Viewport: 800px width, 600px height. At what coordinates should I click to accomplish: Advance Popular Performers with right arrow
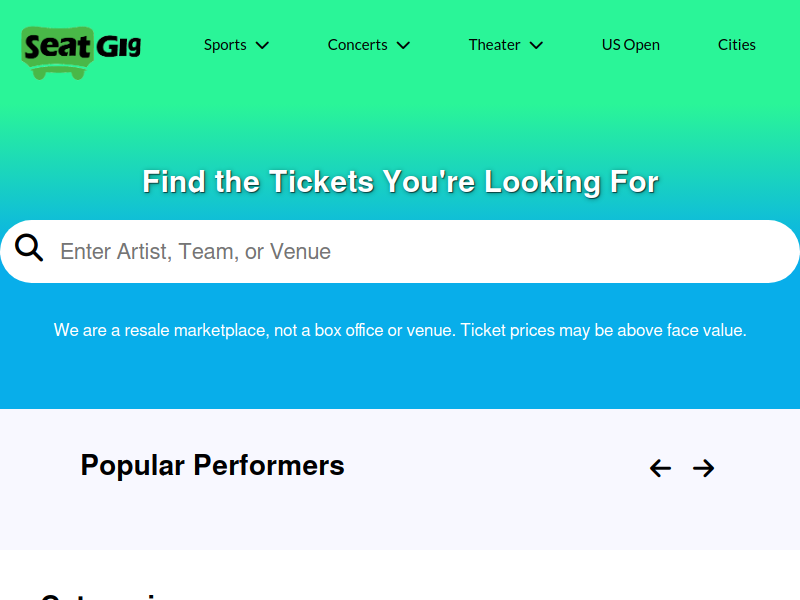(703, 468)
